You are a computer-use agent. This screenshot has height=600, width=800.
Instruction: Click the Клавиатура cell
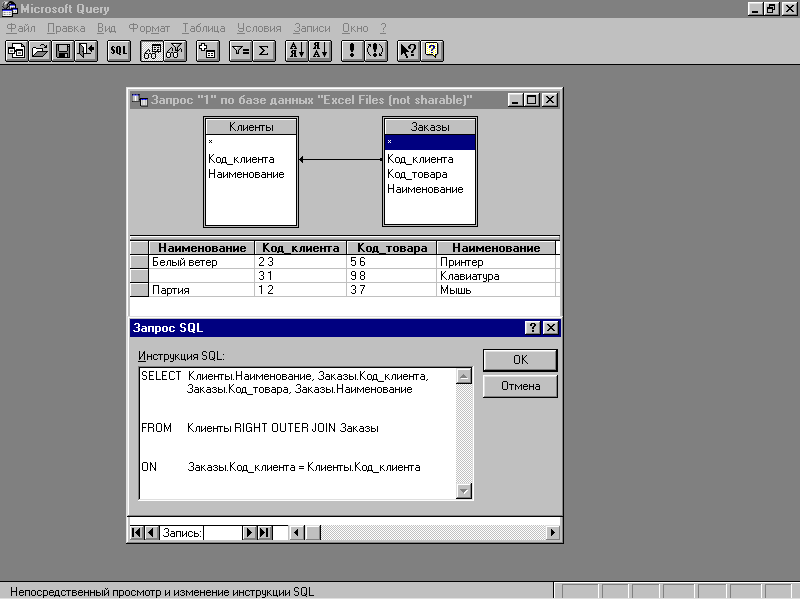496,276
